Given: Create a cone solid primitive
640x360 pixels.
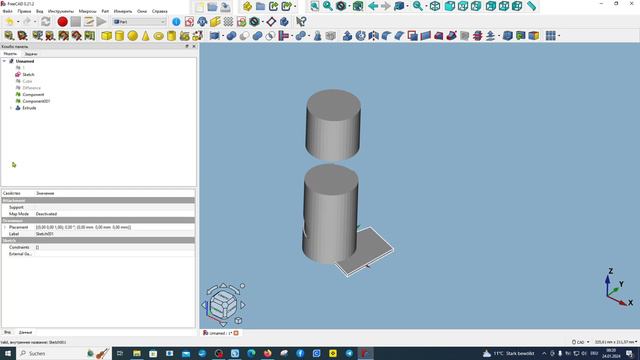Looking at the screenshot, I should [x=145, y=36].
